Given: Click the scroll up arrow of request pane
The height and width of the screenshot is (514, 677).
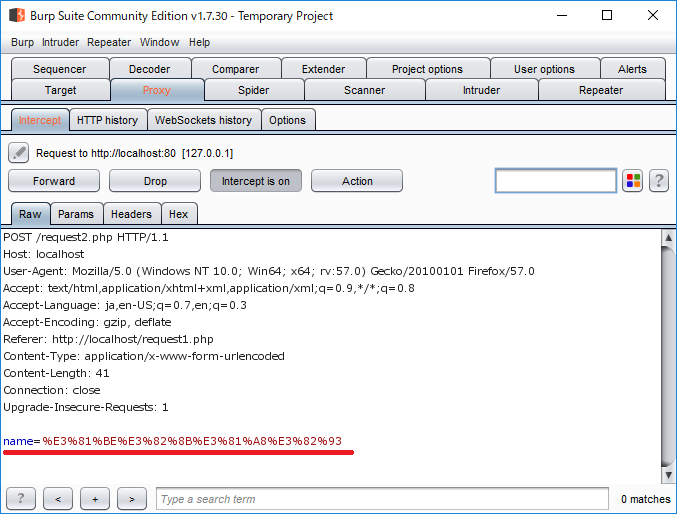Looking at the screenshot, I should [x=668, y=237].
